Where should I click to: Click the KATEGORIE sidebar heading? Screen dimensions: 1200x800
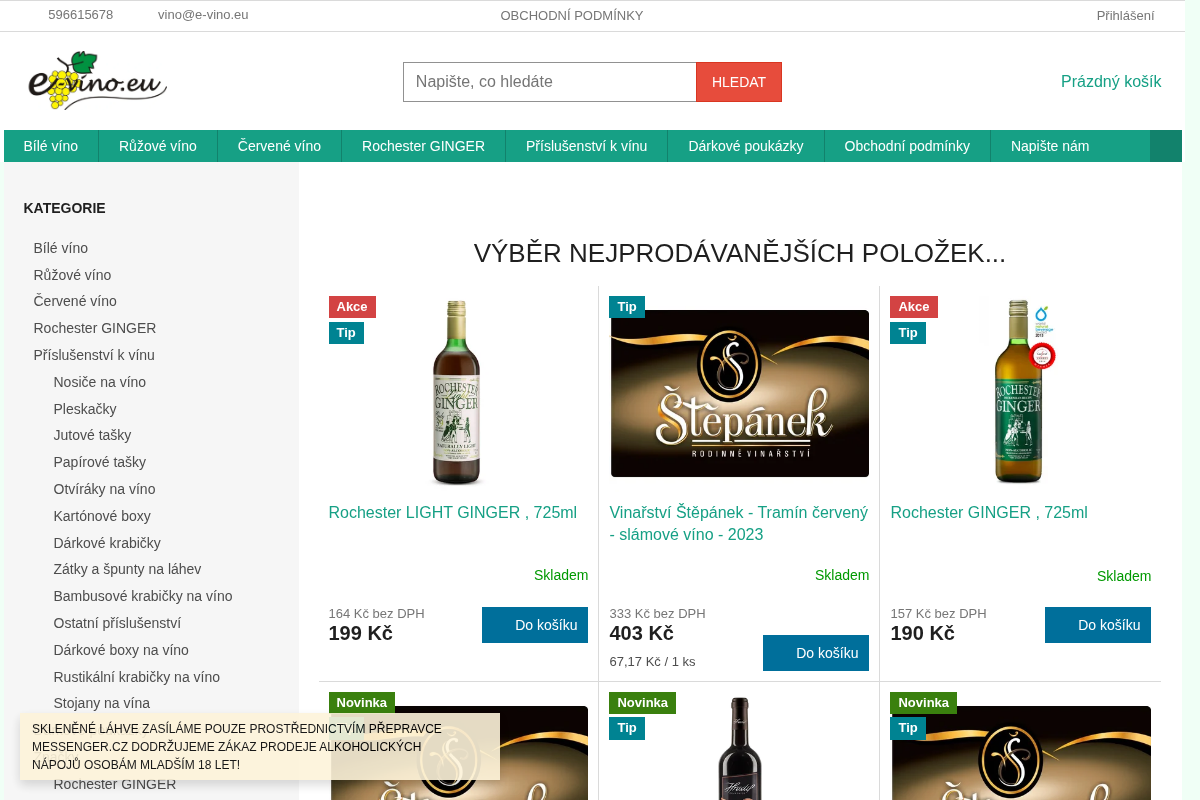(65, 208)
